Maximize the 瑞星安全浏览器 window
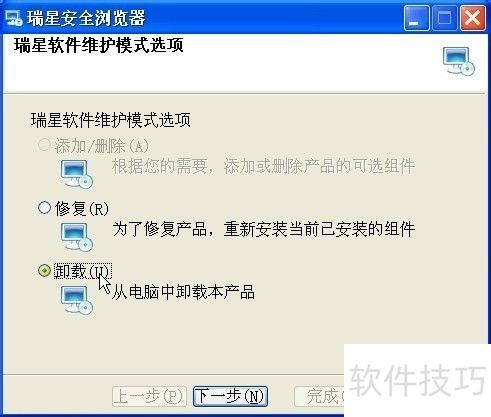This screenshot has height=417, width=491. pyautogui.click(x=444, y=18)
